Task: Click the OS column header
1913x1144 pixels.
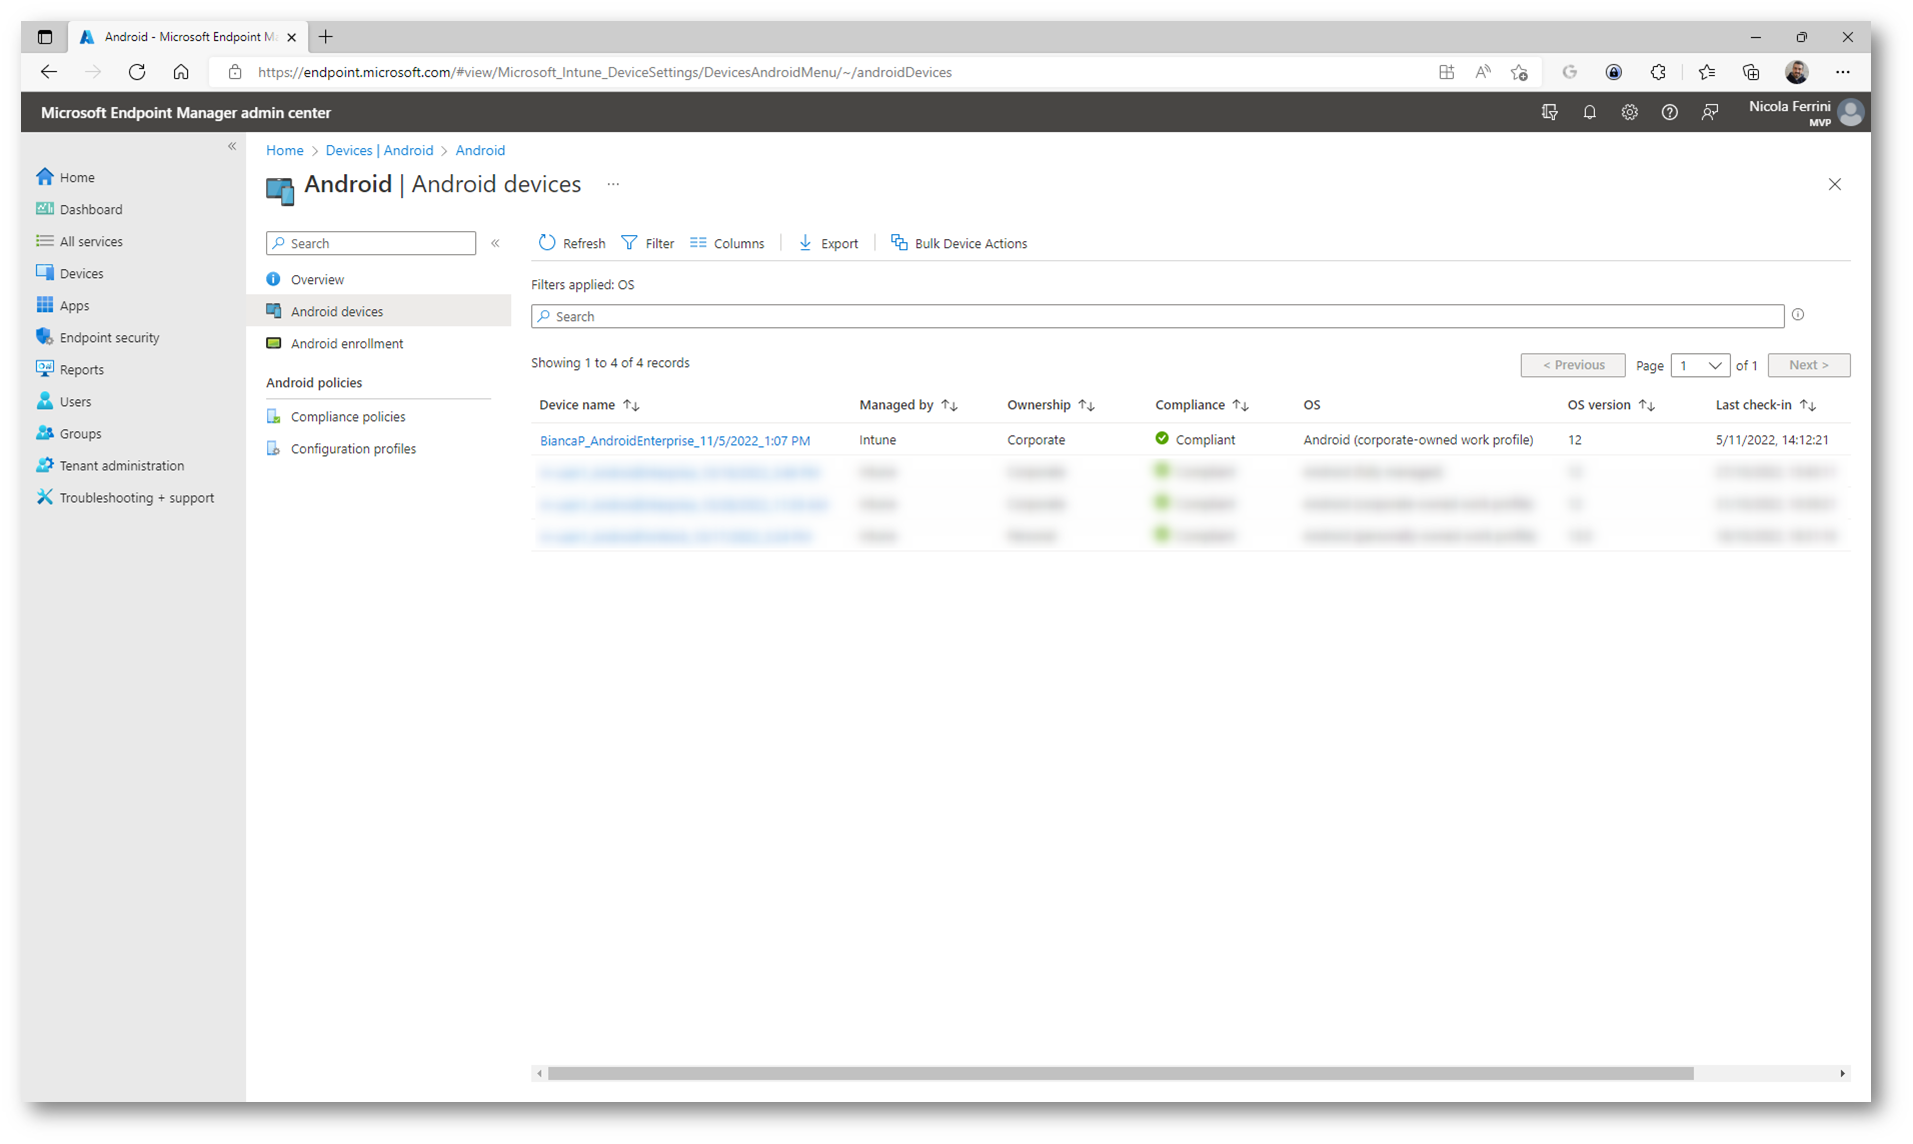Action: coord(1311,405)
